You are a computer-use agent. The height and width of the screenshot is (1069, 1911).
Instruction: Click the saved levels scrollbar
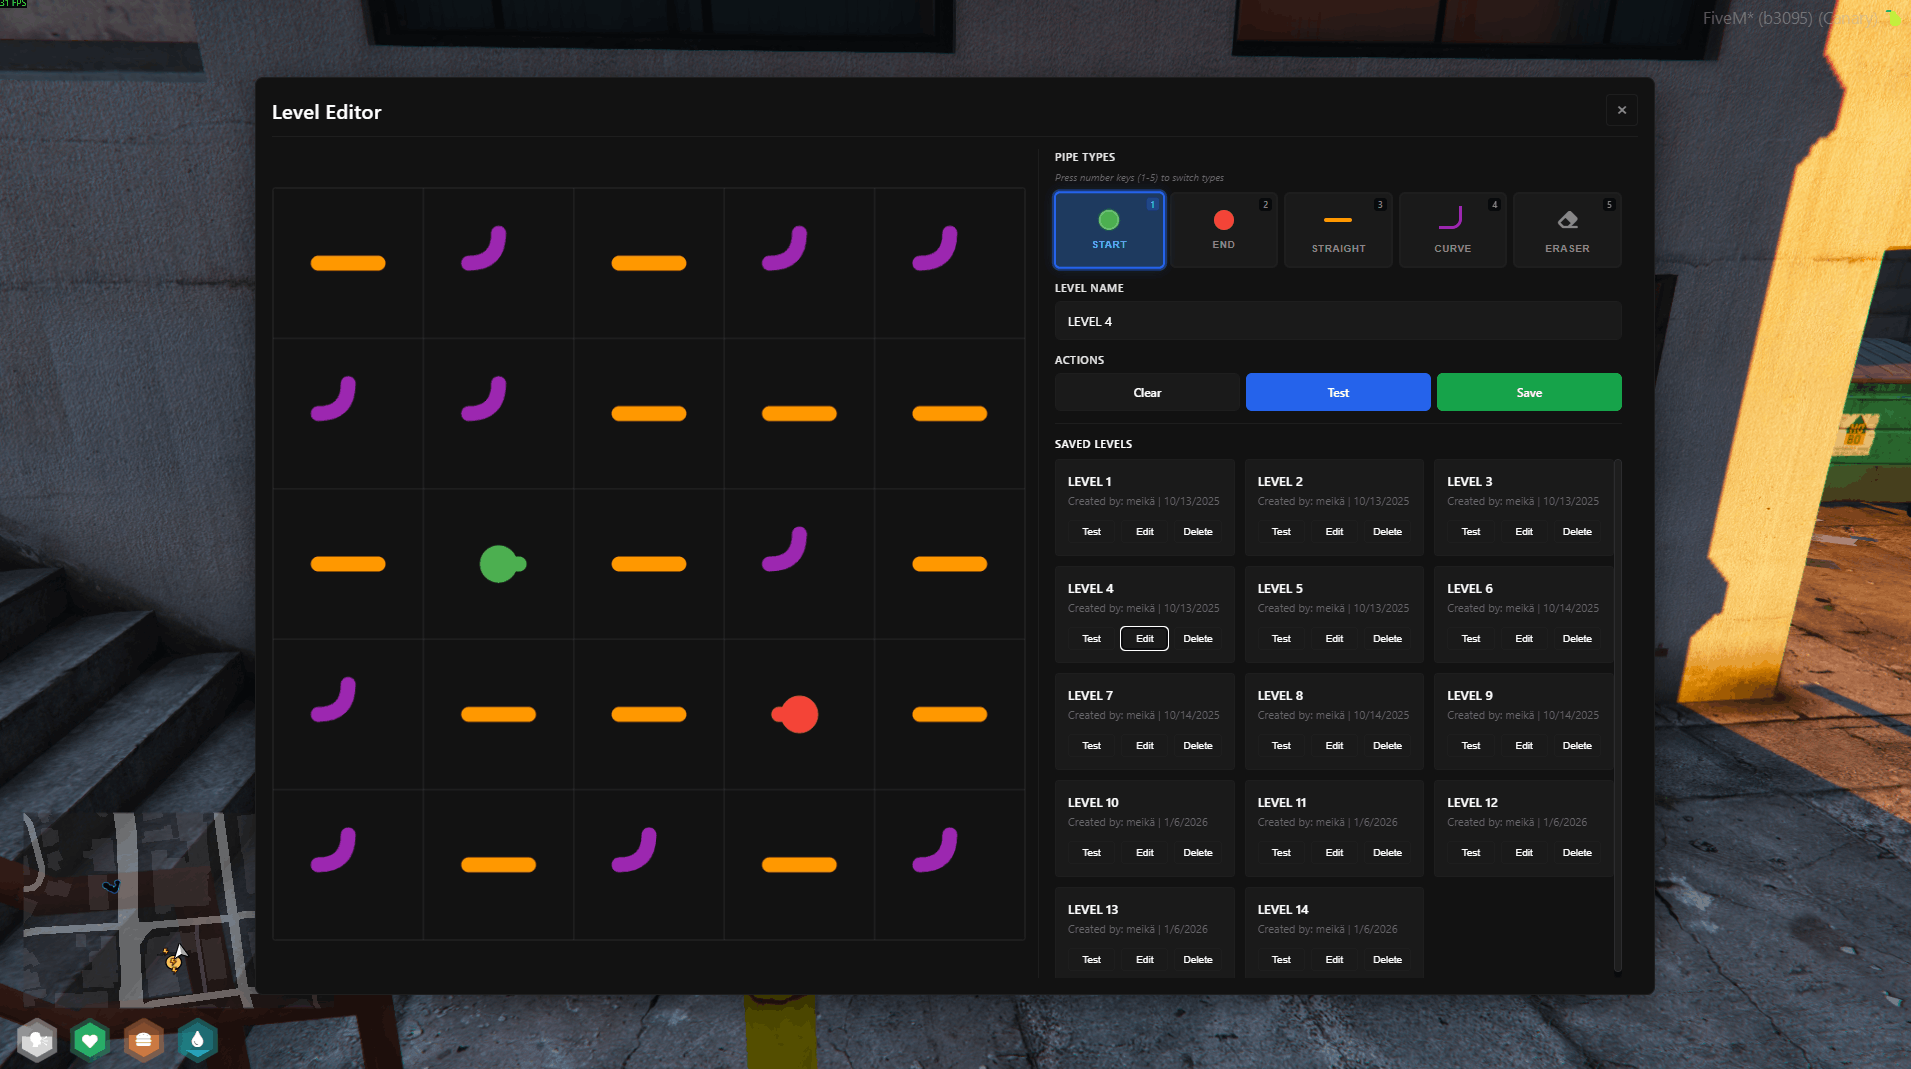coord(1617,714)
